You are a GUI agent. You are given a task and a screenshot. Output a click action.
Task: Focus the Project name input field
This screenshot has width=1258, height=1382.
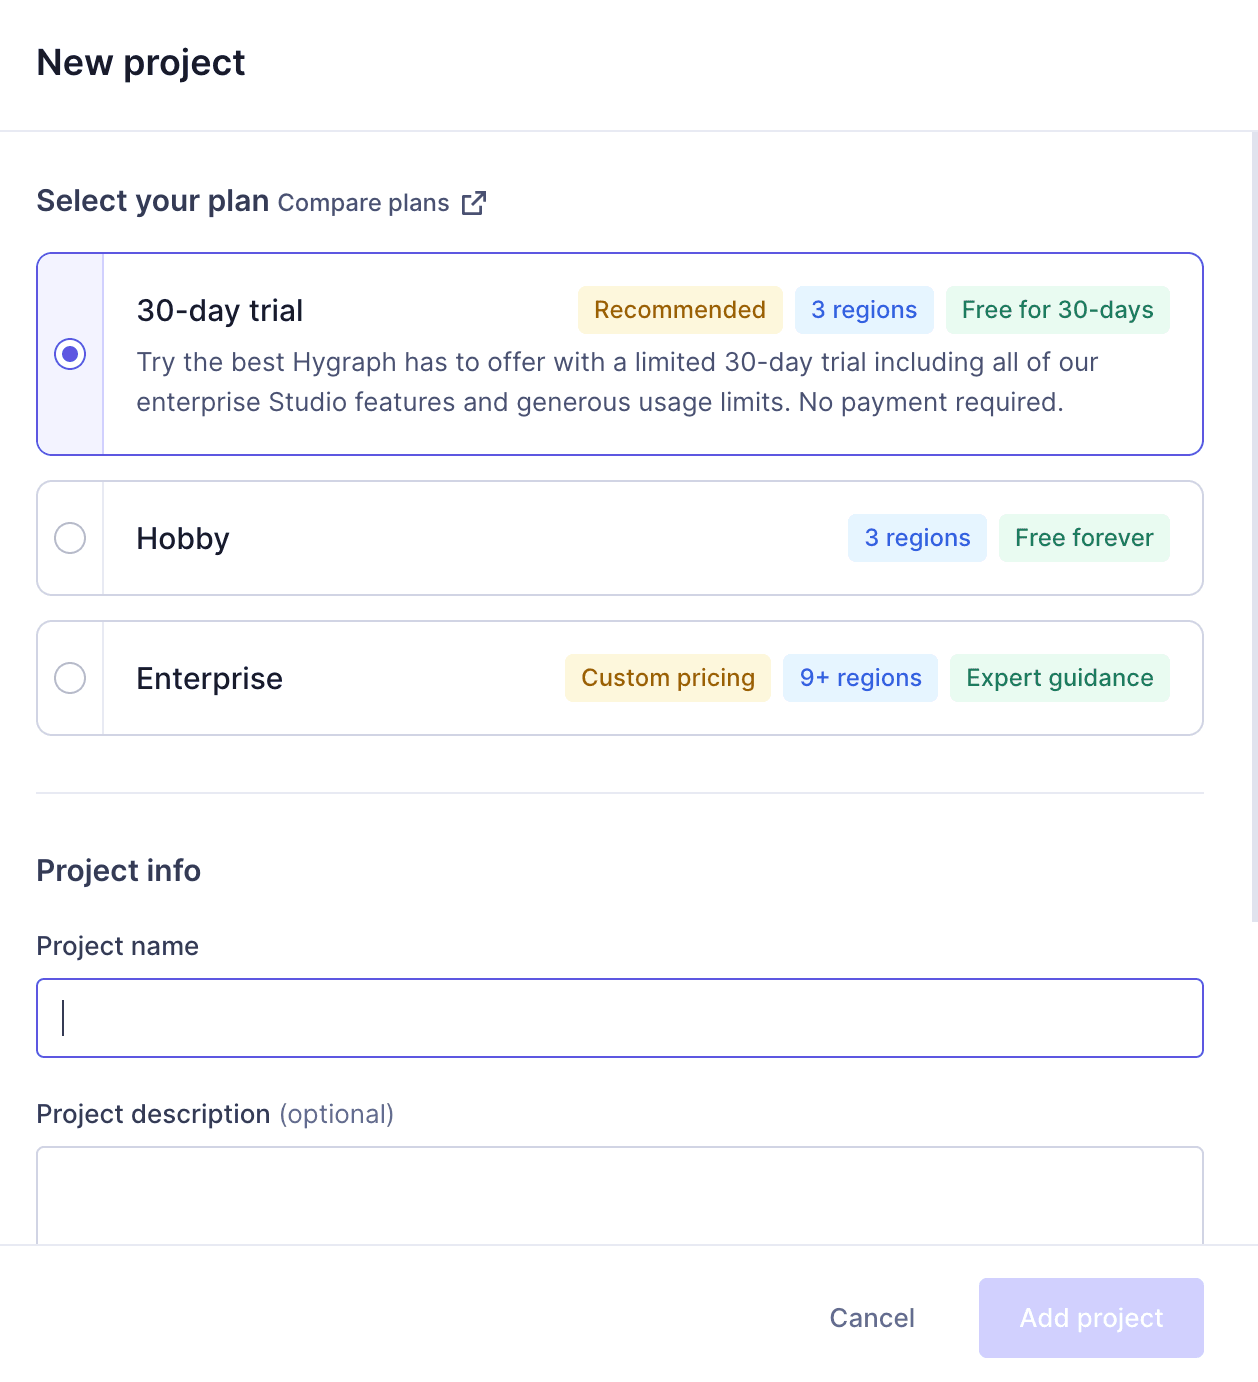click(620, 1018)
